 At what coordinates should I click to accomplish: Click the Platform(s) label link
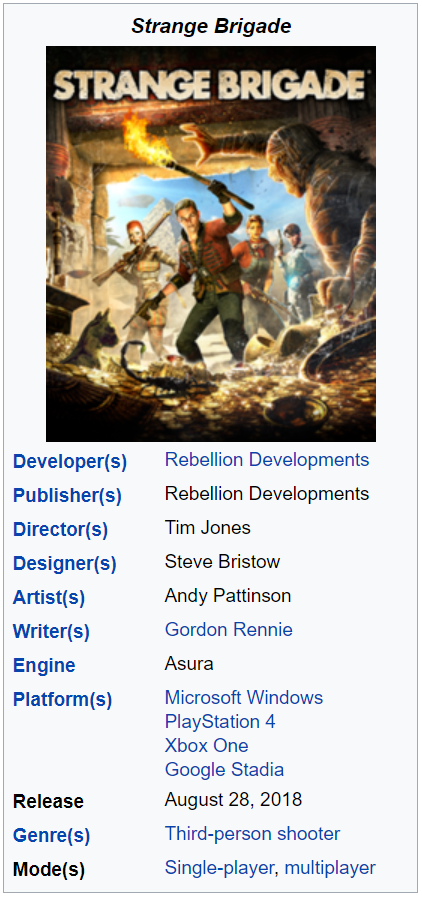click(62, 700)
